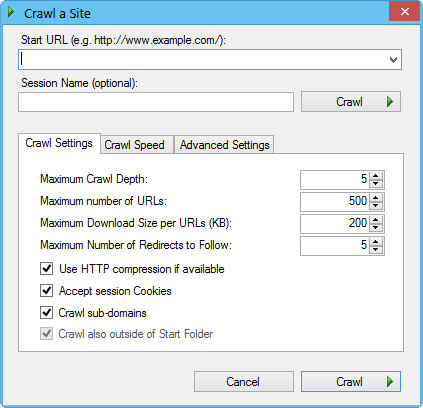Decrease Maximum Number of Redirects to Follow
This screenshot has height=408, width=423.
click(x=376, y=249)
